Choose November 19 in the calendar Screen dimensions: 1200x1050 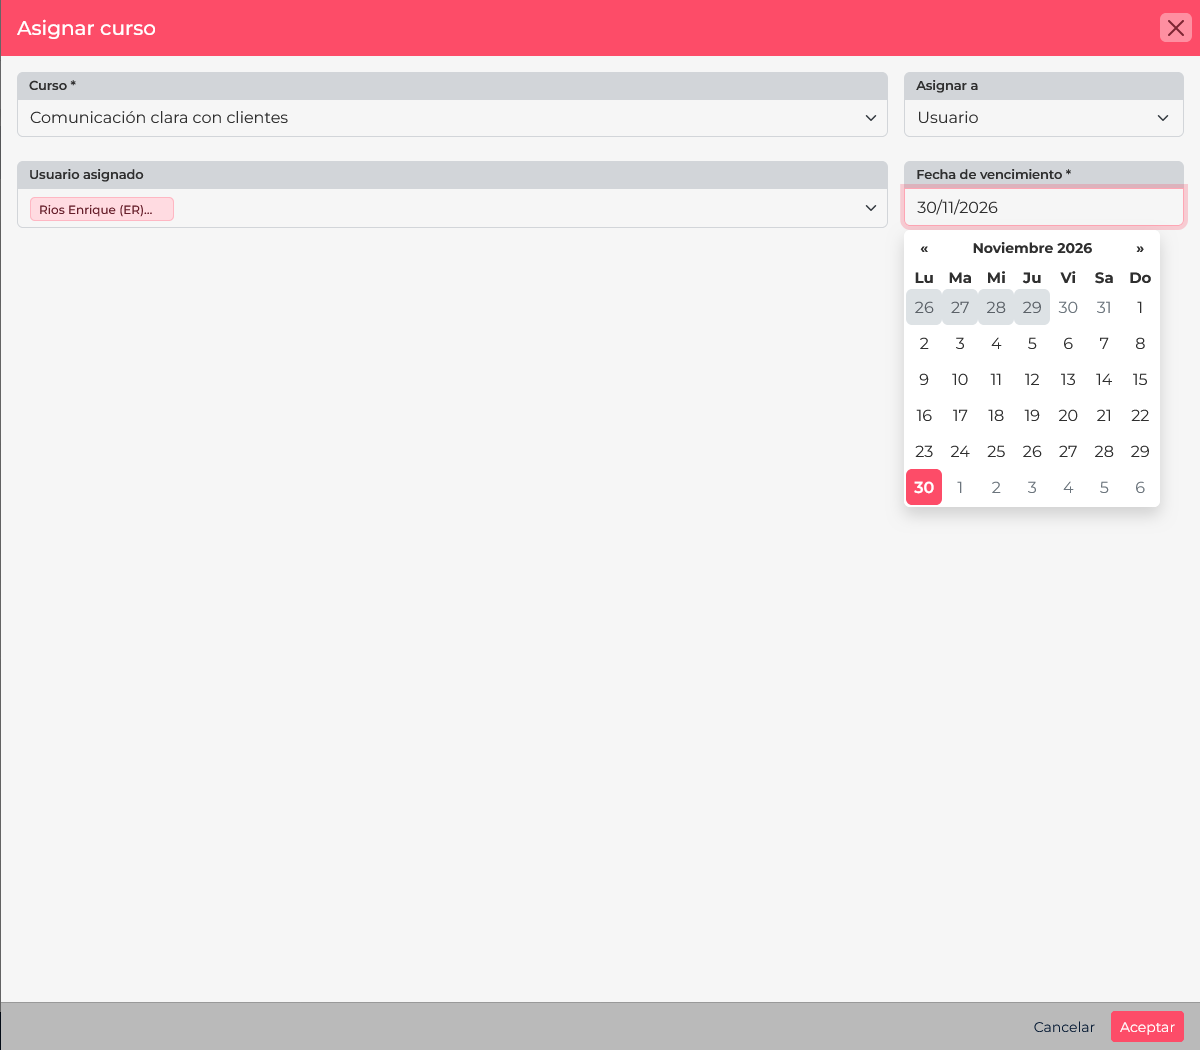(1032, 416)
